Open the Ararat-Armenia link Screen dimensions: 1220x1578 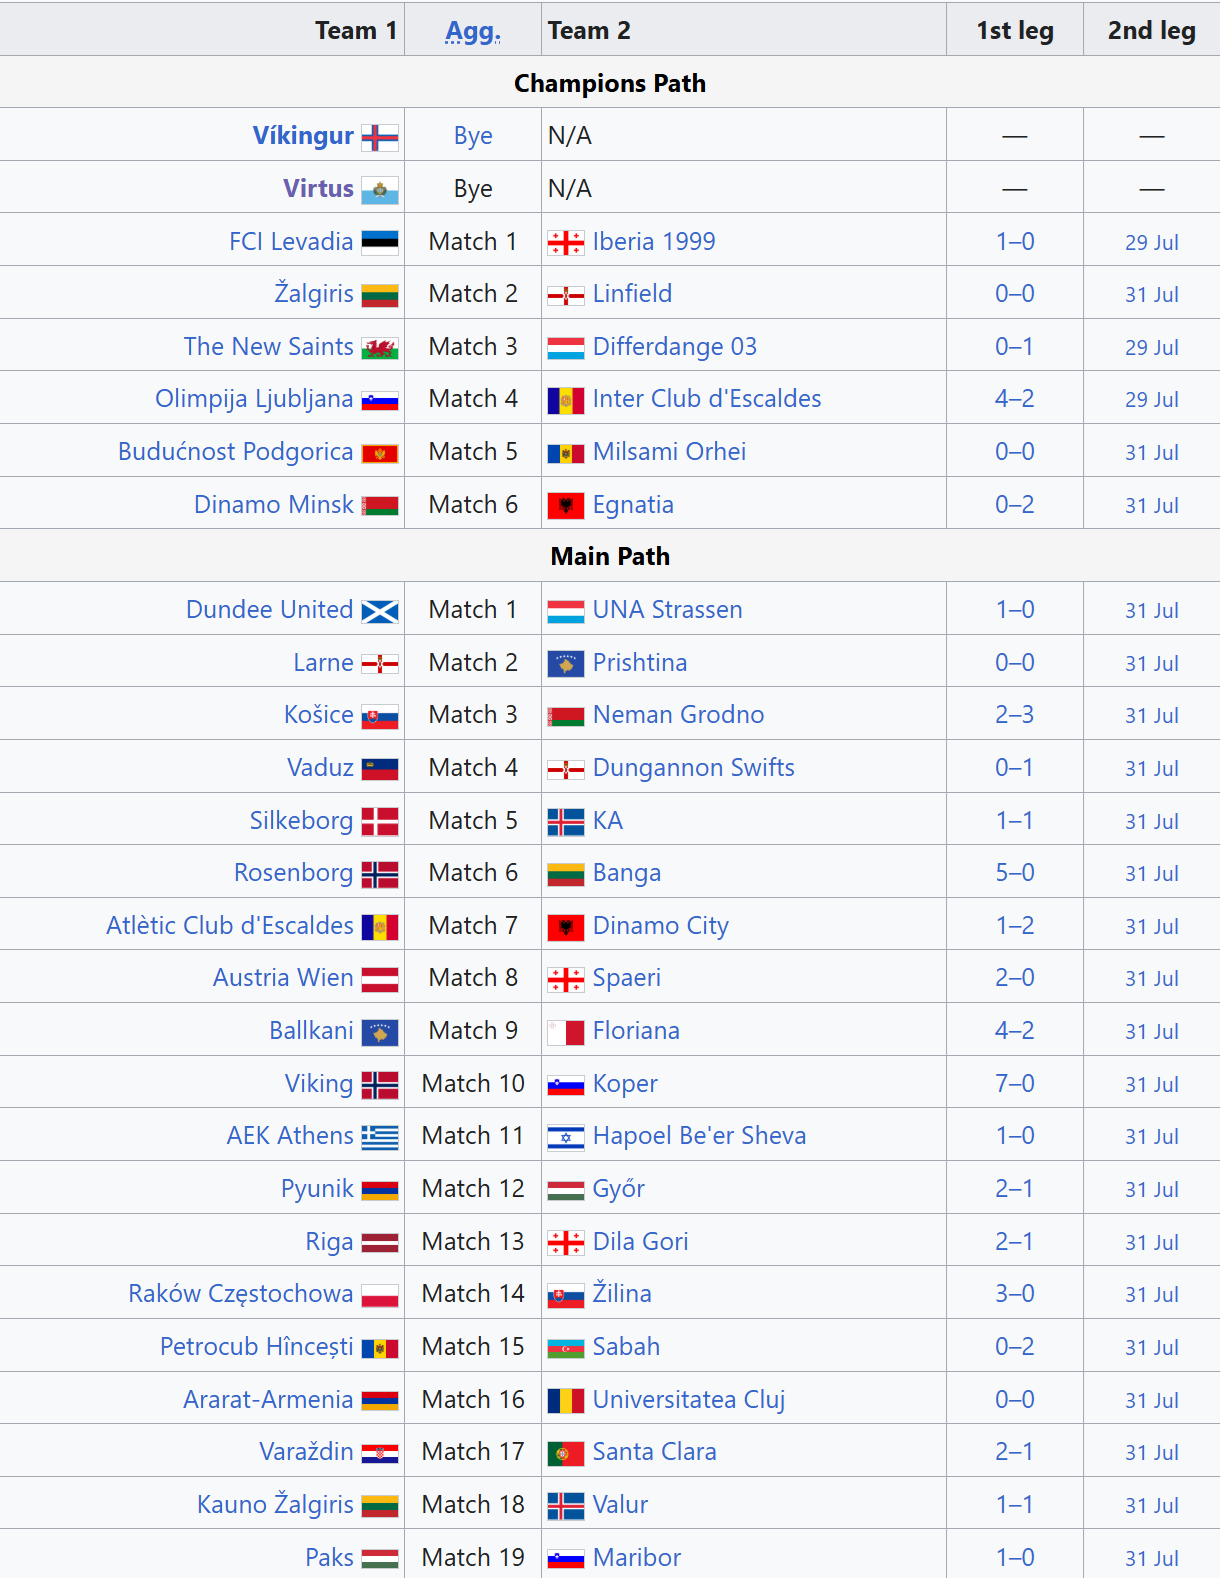(268, 1400)
